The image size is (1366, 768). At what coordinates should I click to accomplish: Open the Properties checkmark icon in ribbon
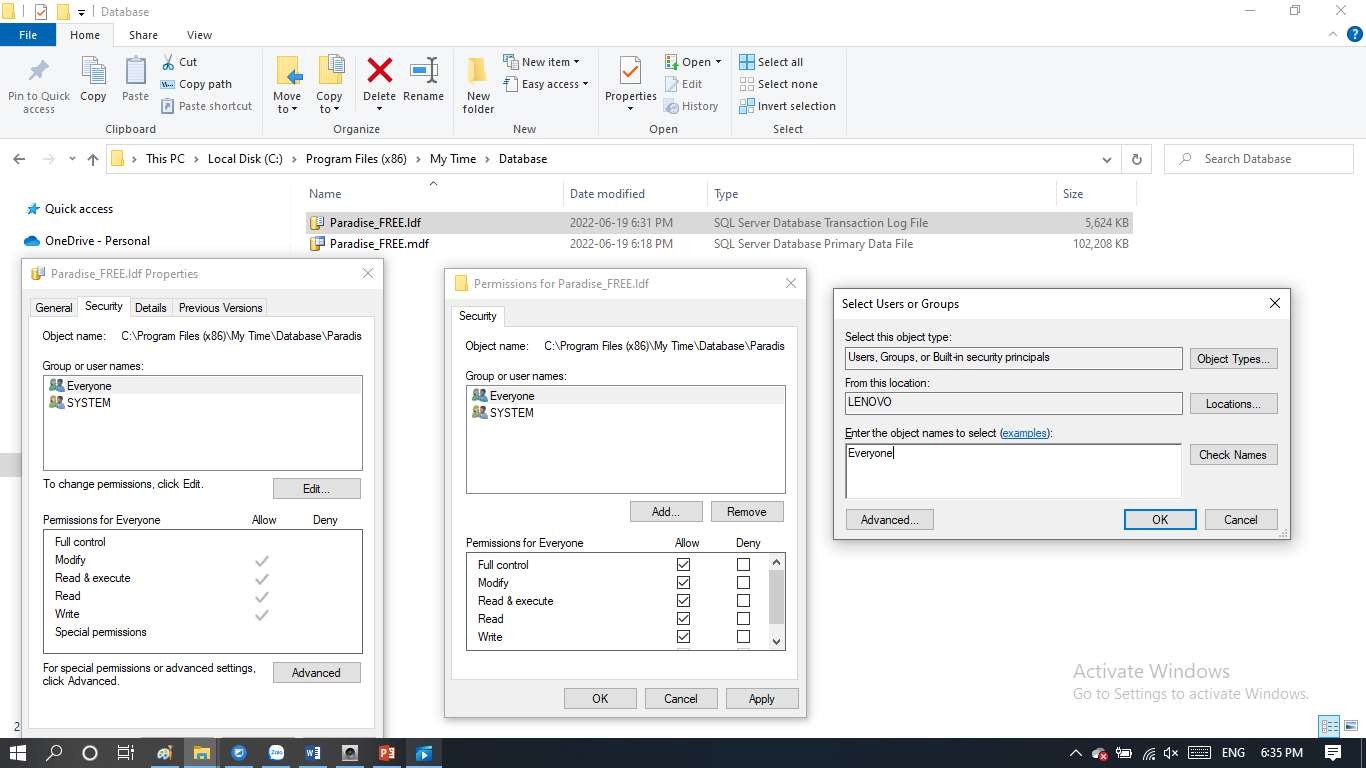(x=630, y=72)
